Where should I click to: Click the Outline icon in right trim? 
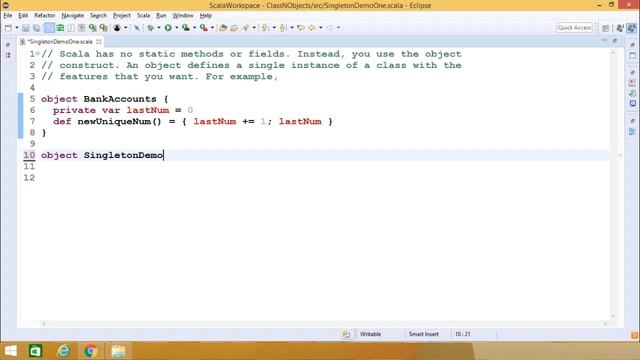[632, 131]
